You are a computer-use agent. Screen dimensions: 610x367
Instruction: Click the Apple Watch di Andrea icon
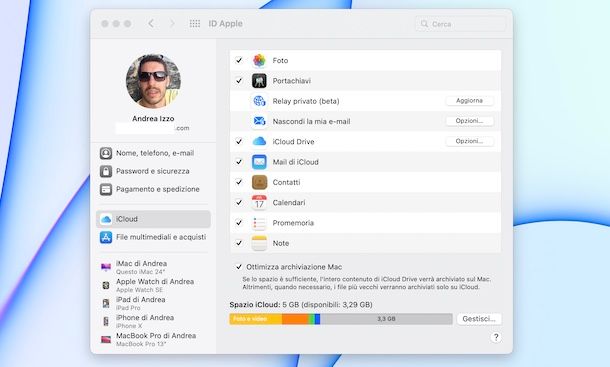[x=106, y=285]
